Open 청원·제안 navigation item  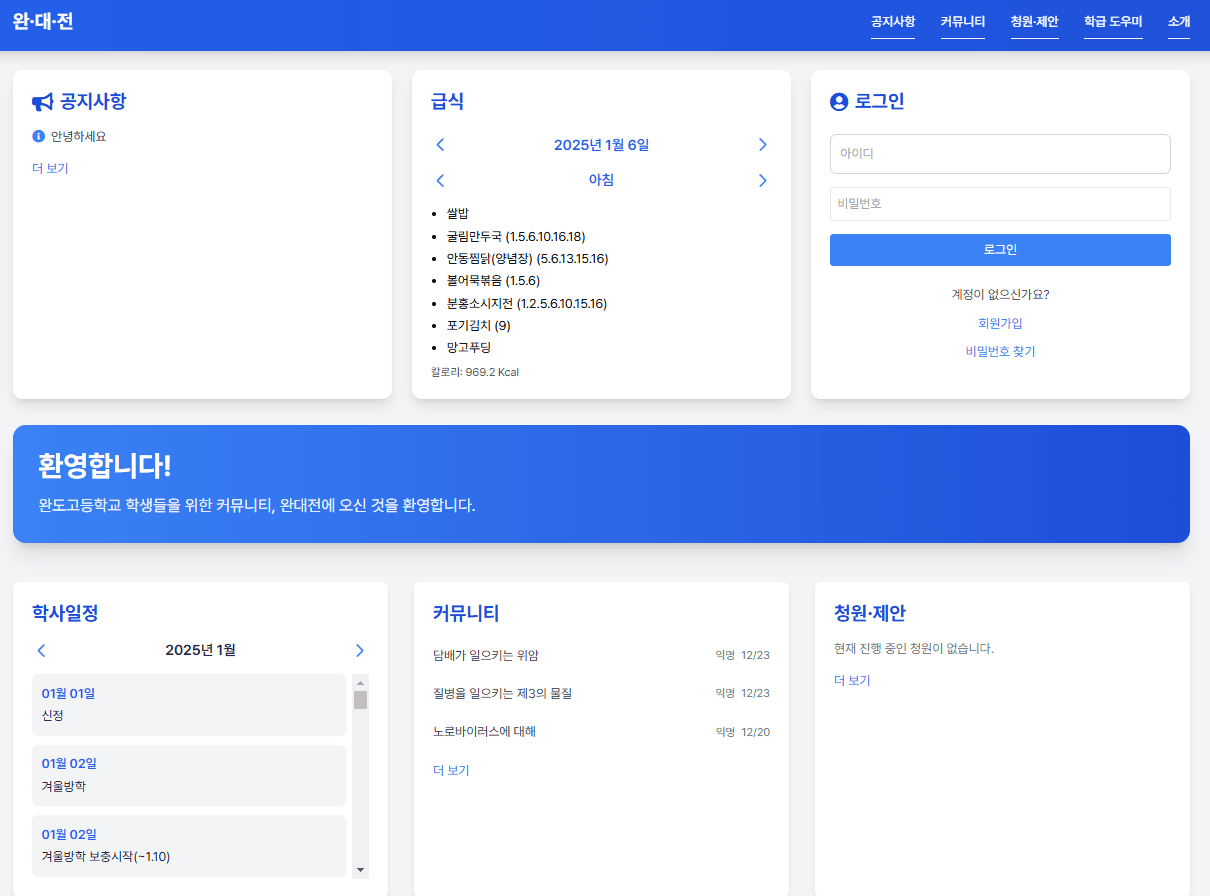(x=1034, y=22)
